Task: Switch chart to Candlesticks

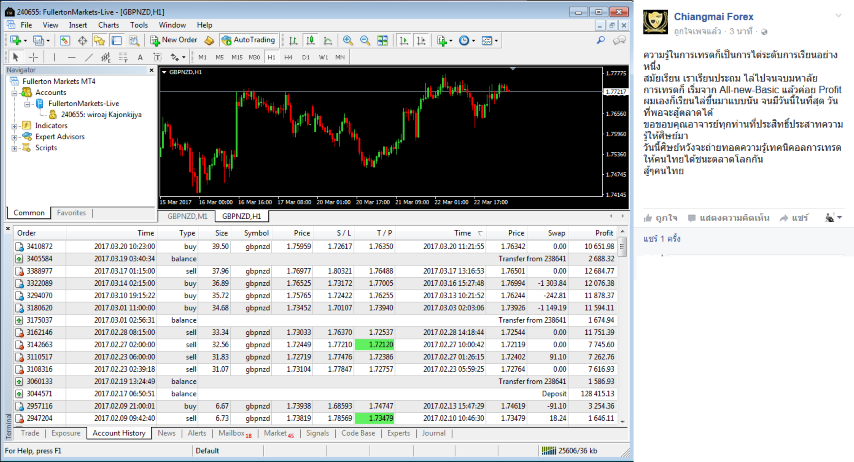Action: tap(310, 40)
